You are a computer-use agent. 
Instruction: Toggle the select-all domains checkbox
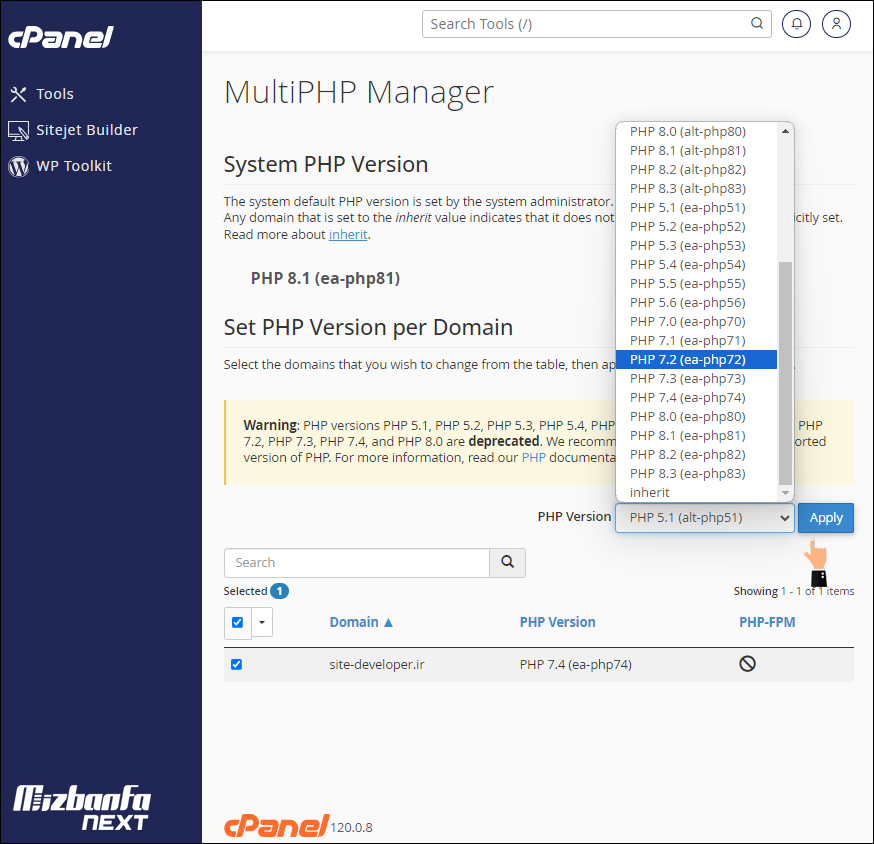tap(237, 622)
